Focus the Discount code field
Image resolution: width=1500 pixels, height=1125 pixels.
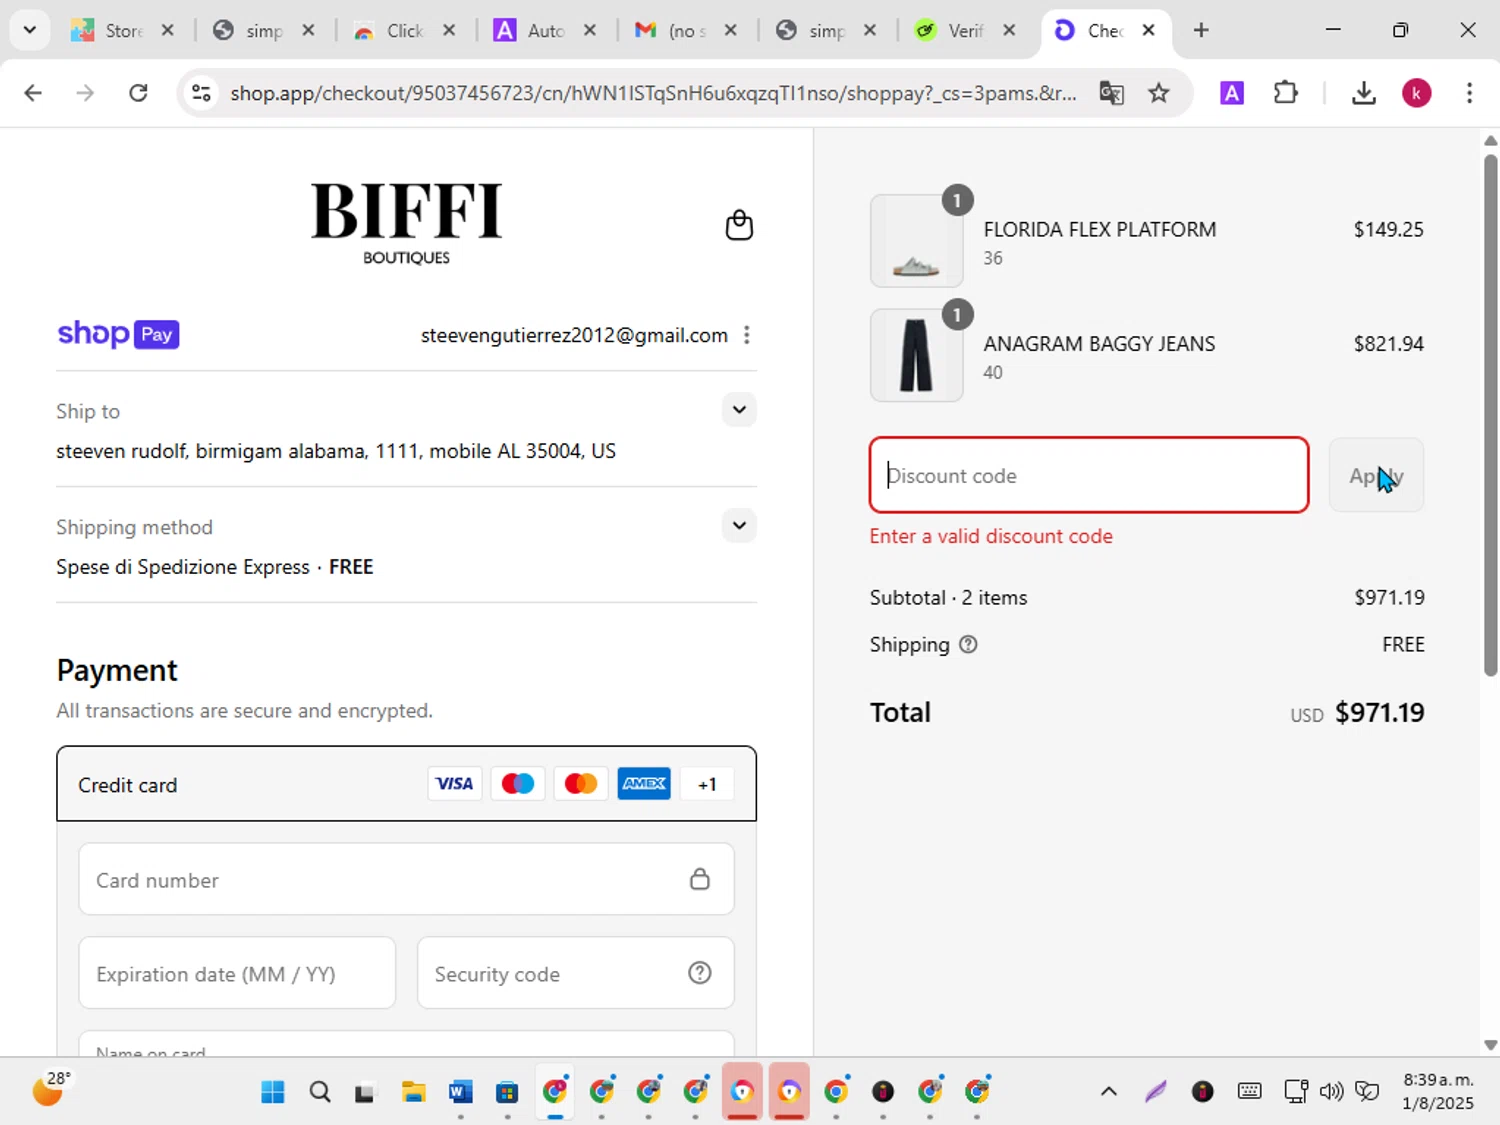click(1089, 475)
